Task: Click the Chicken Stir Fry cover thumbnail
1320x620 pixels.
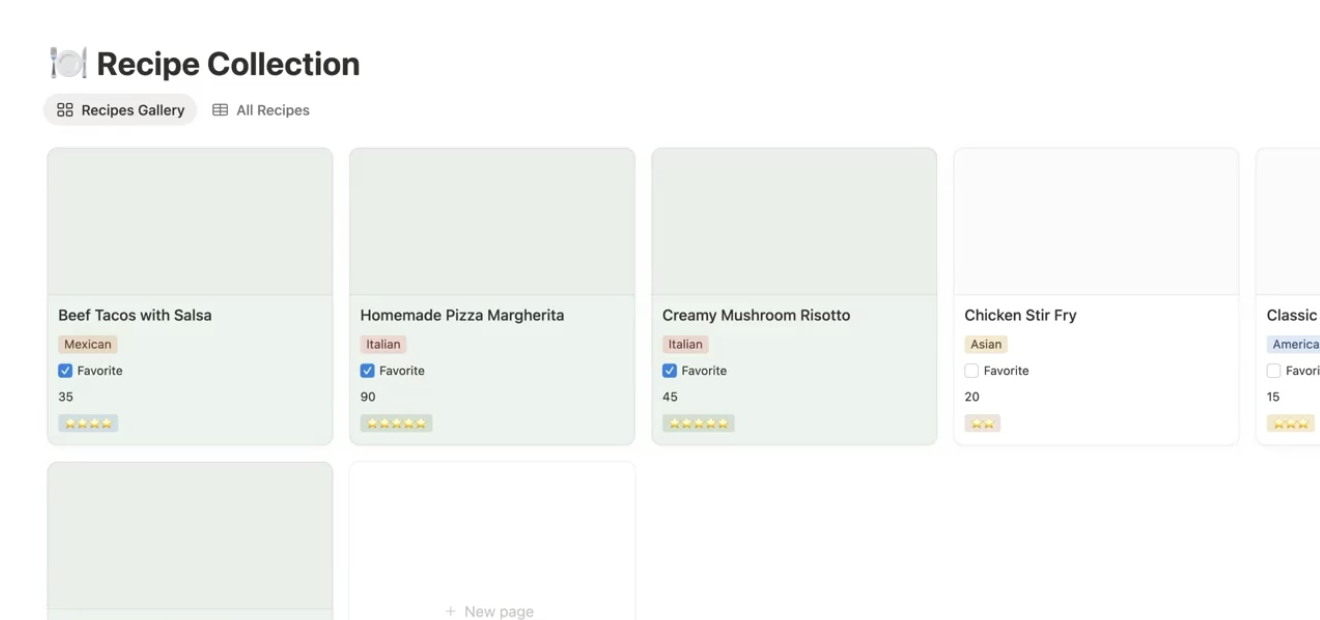Action: pyautogui.click(x=1096, y=222)
